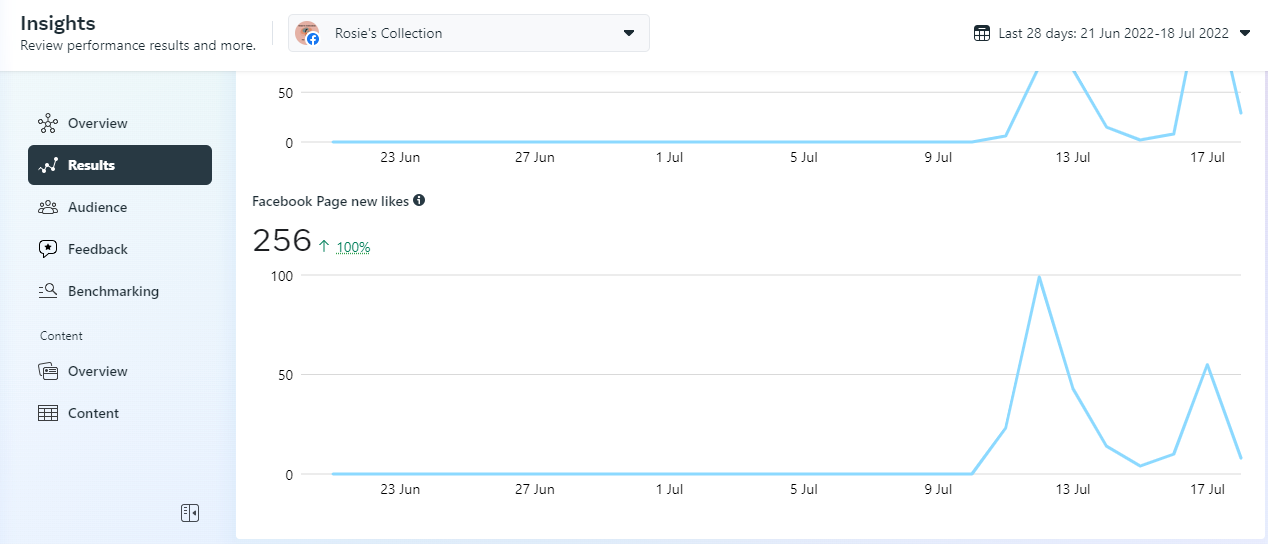Click the Benchmarking magnifier icon
1268x544 pixels.
point(48,292)
